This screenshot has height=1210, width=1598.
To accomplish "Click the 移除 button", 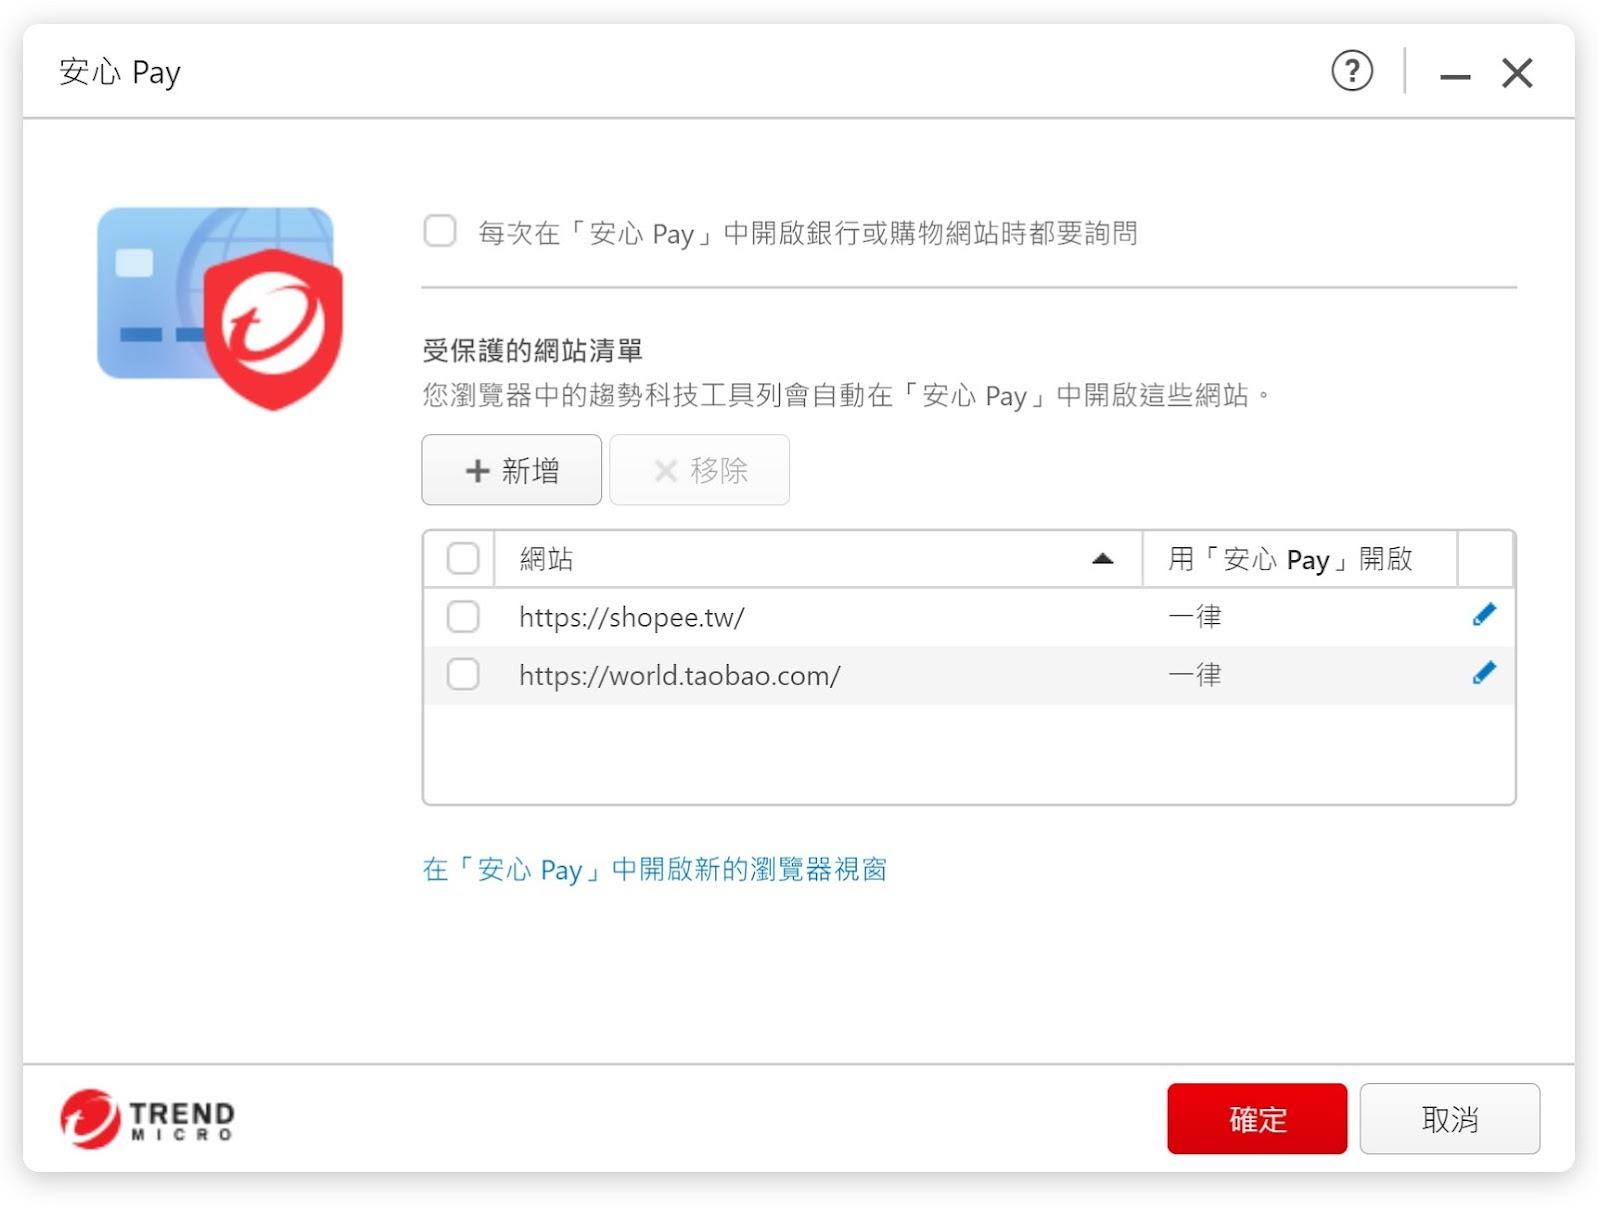I will click(700, 470).
